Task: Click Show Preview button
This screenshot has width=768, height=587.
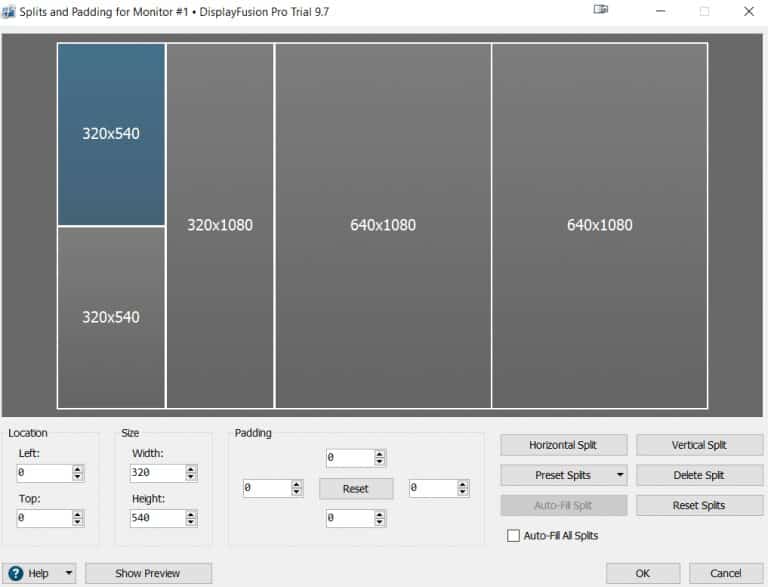Action: tap(148, 573)
